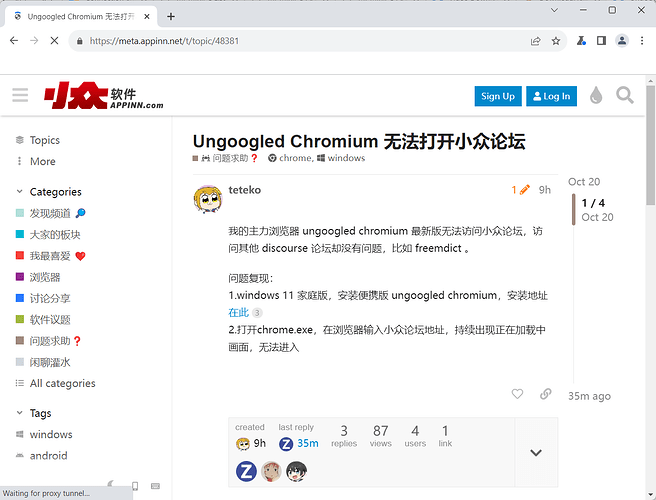The height and width of the screenshot is (500, 656).
Task: View site security lock information
Action: [79, 41]
